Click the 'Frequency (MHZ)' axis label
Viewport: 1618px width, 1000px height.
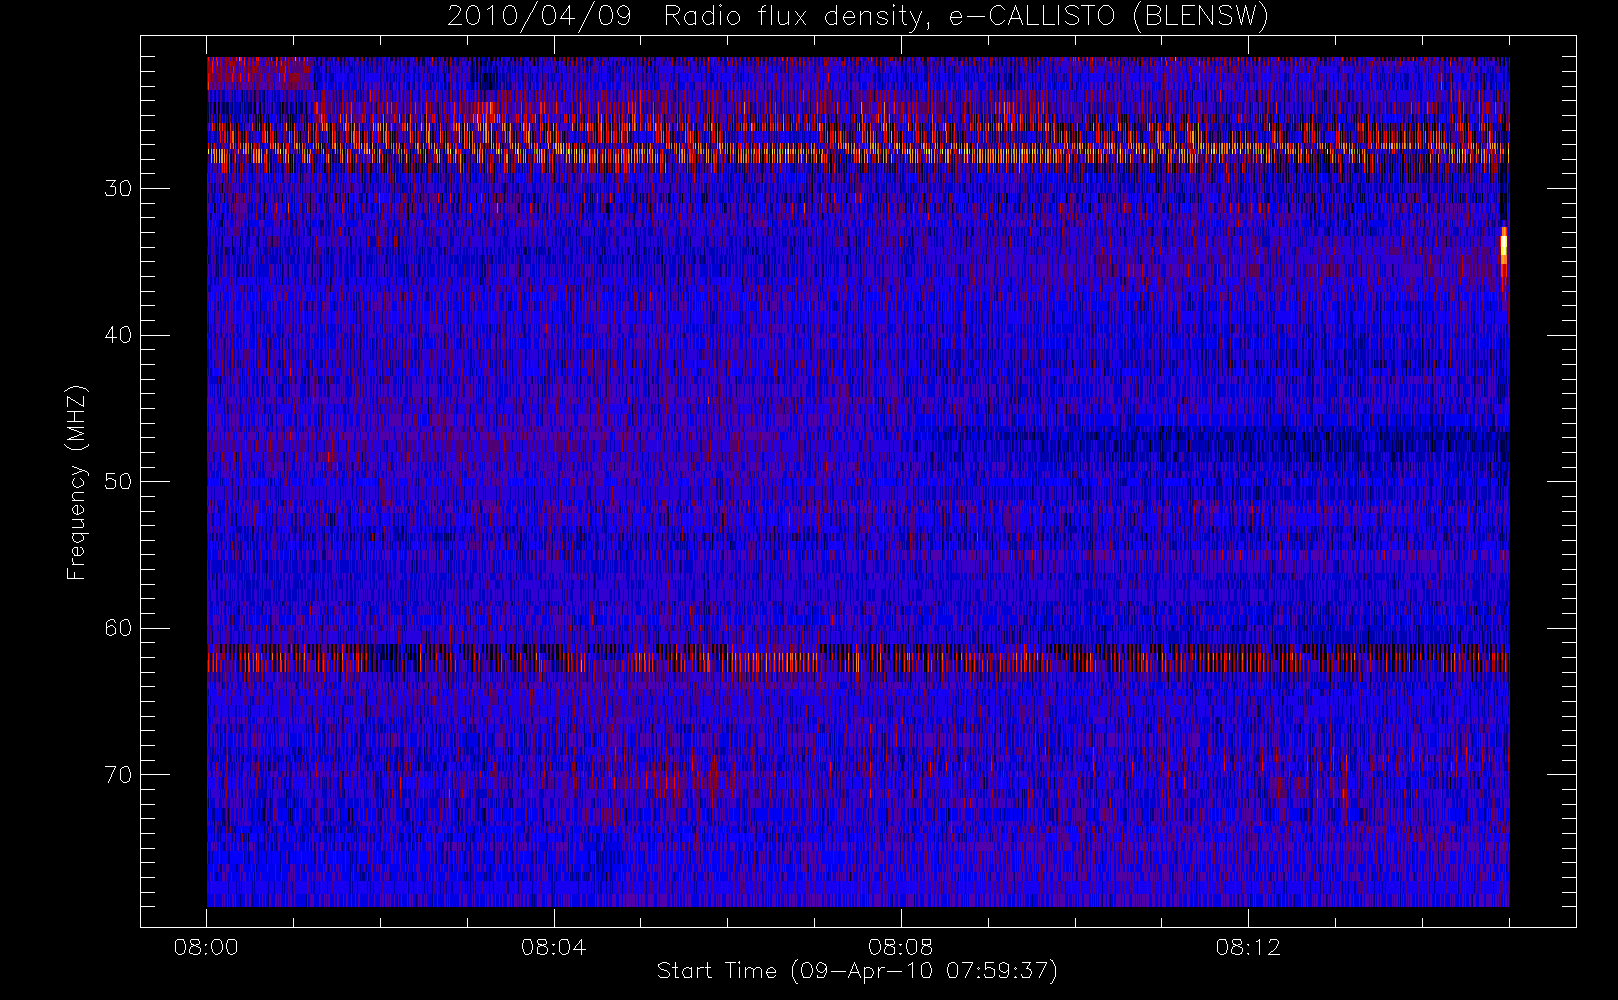click(x=76, y=482)
